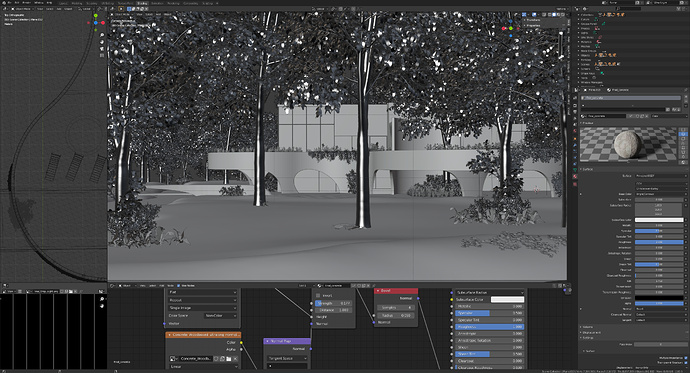The width and height of the screenshot is (690, 373).
Task: Click zoom magnifier icon in left viewport
Action: (102, 35)
